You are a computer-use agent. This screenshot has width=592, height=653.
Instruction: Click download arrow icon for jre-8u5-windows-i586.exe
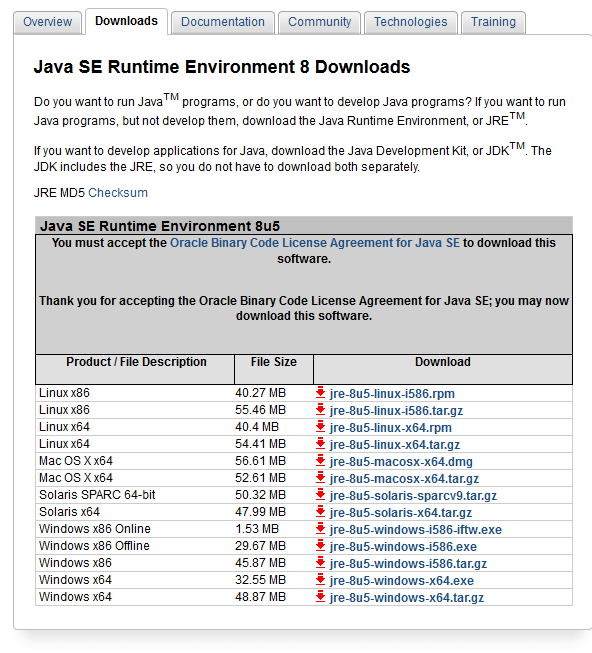(x=320, y=546)
